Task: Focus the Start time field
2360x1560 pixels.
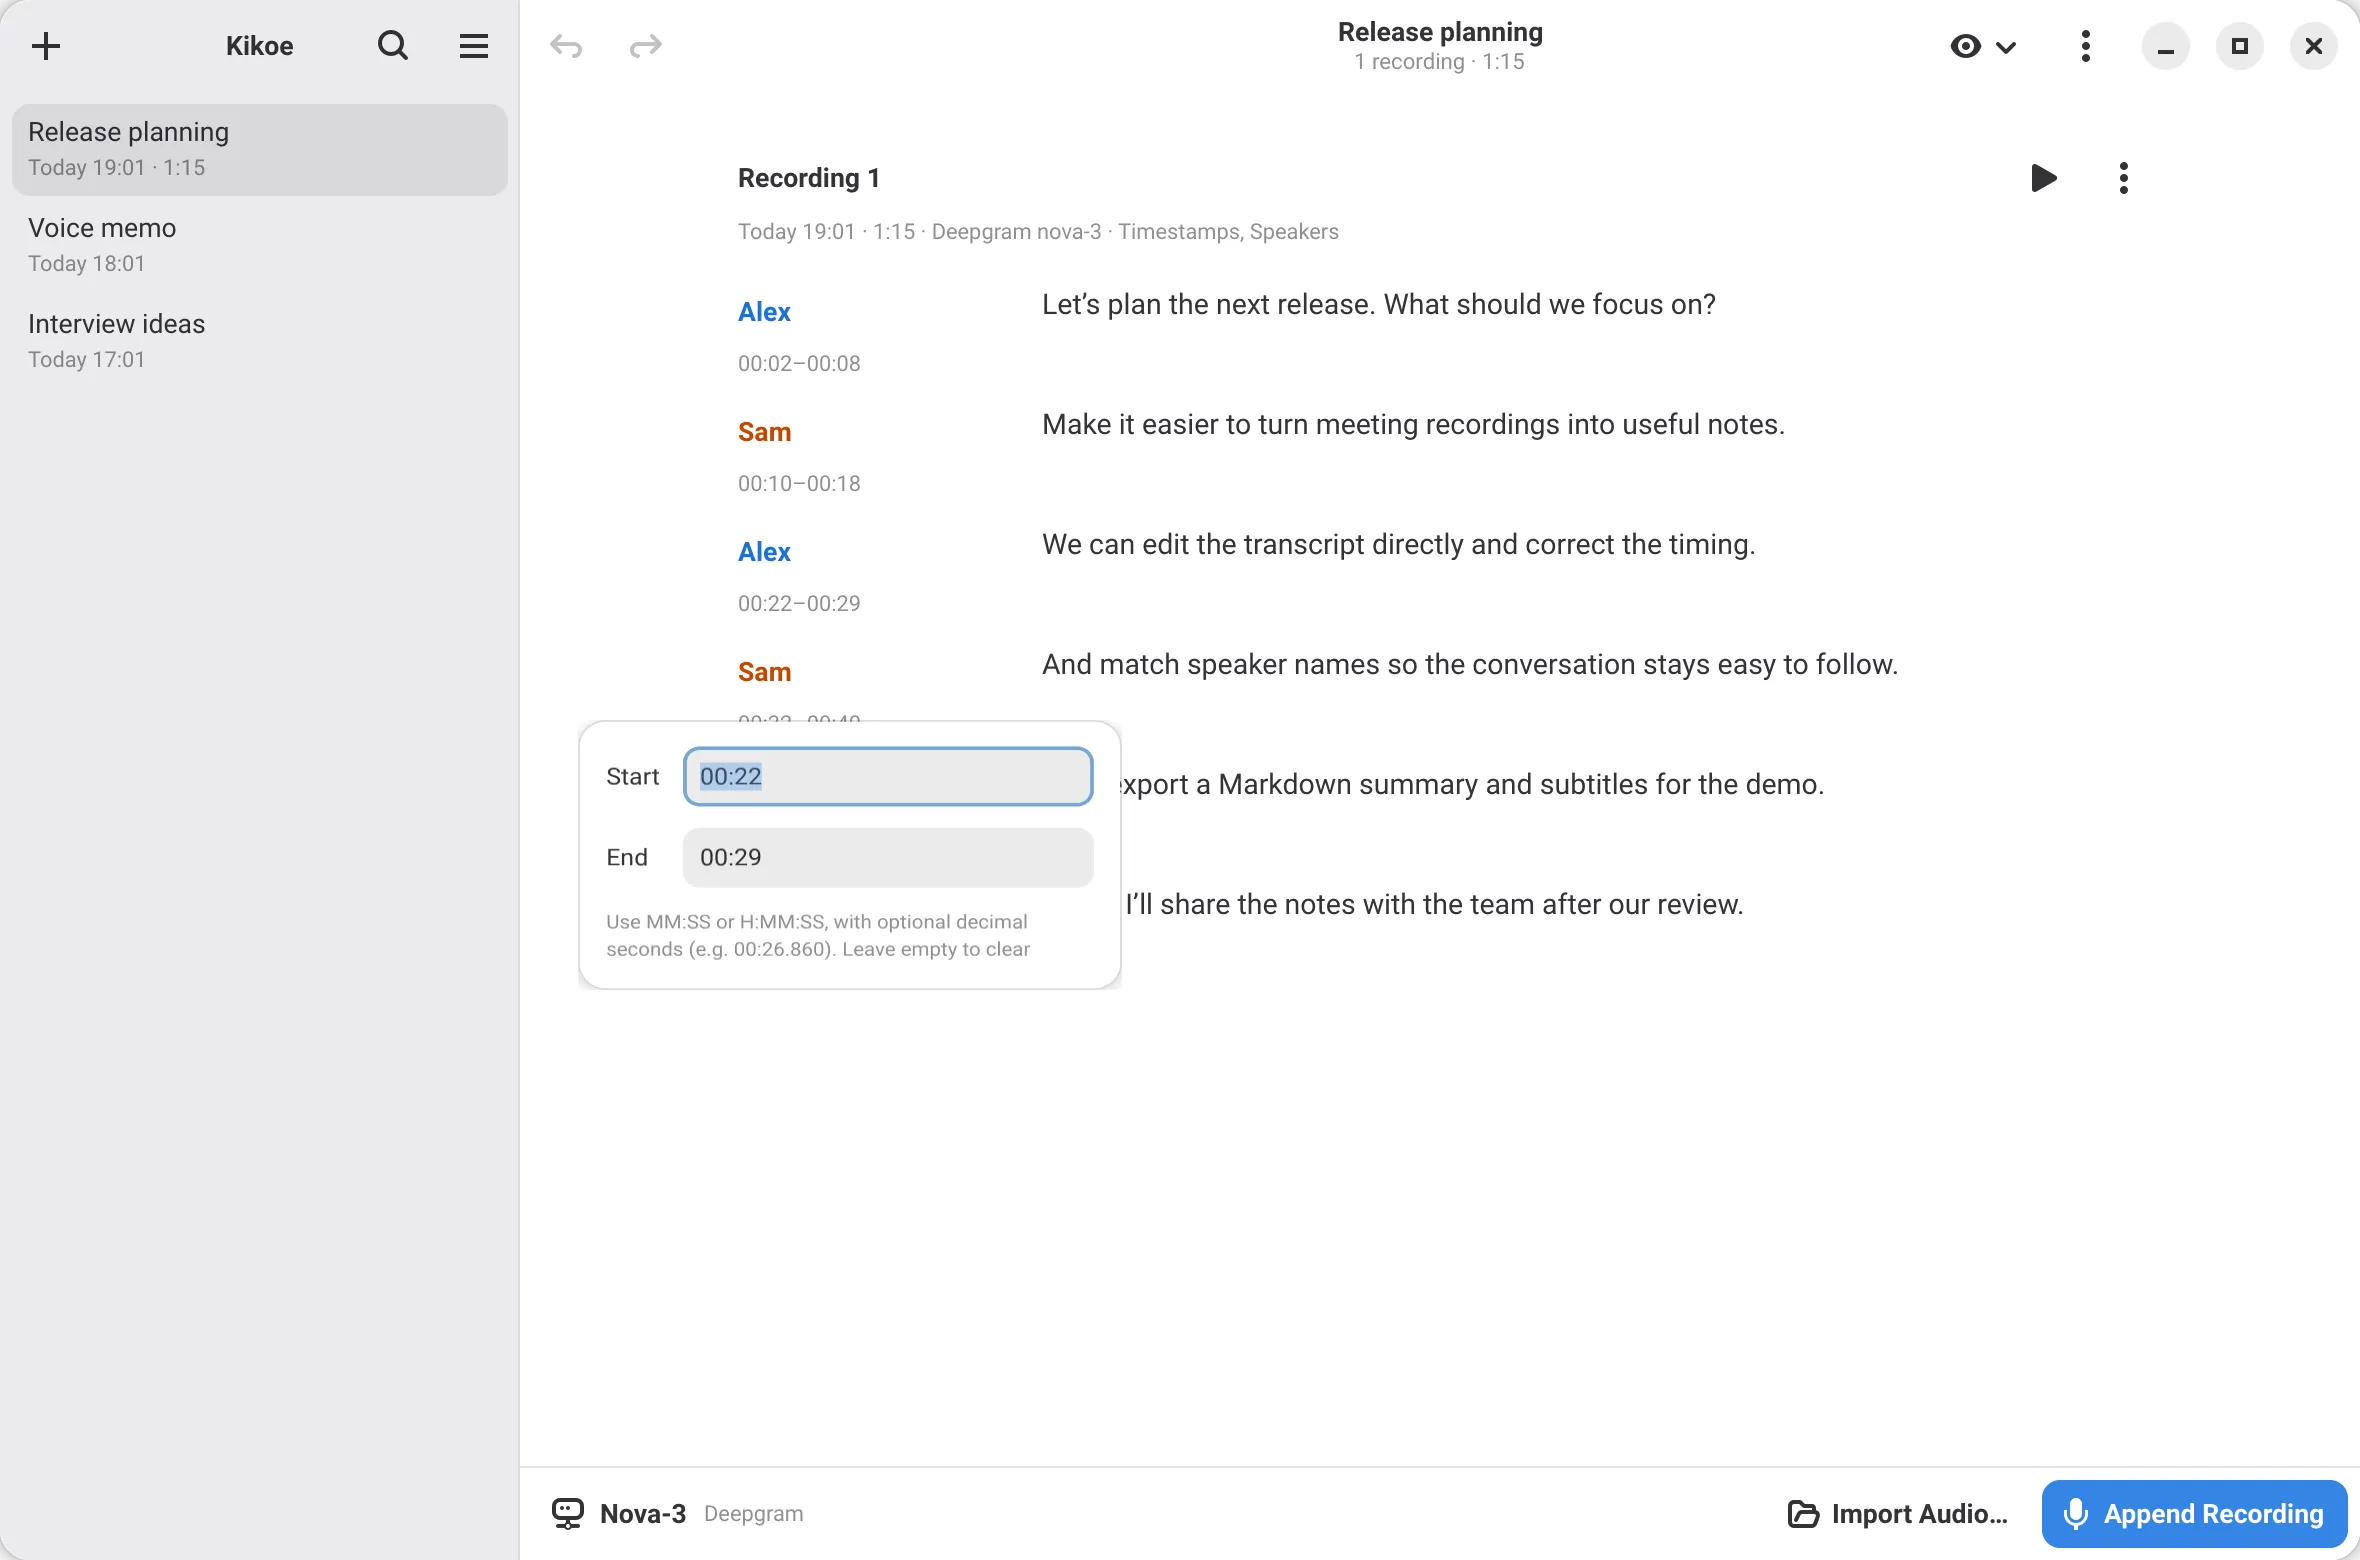Action: click(888, 776)
